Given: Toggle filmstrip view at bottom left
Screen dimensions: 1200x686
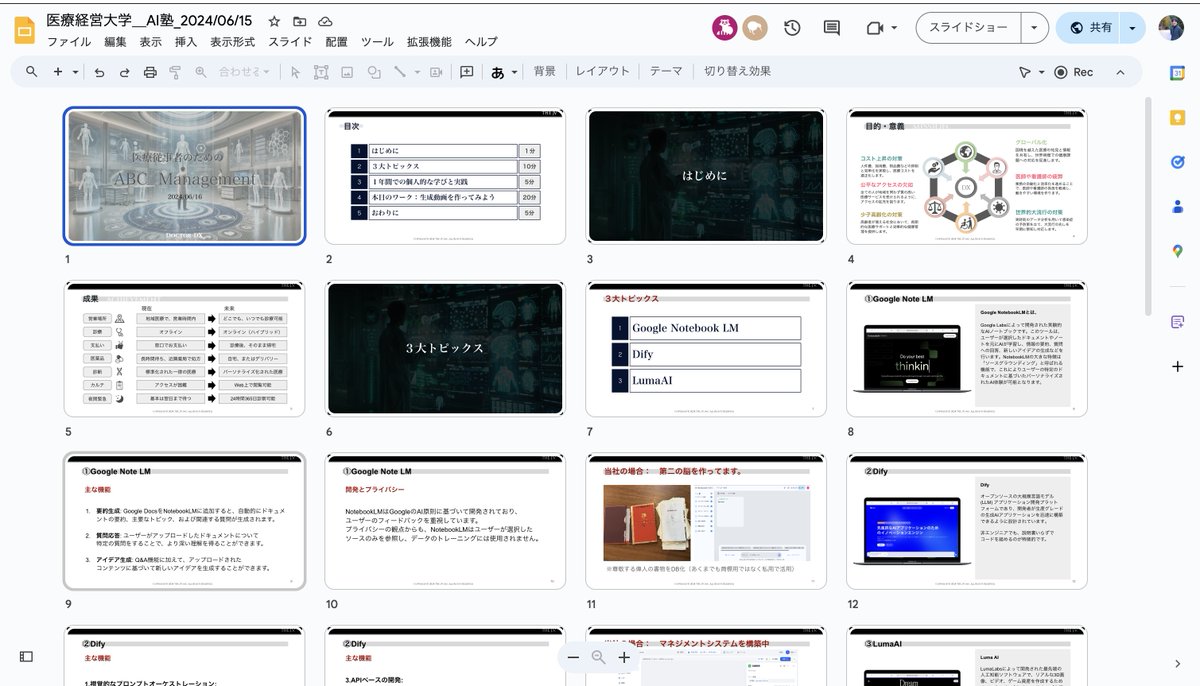Looking at the screenshot, I should click(26, 656).
